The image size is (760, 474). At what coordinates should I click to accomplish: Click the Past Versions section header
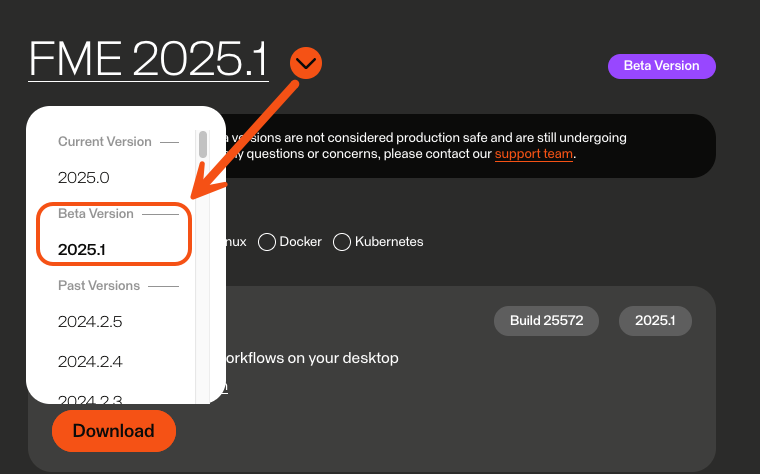99,285
